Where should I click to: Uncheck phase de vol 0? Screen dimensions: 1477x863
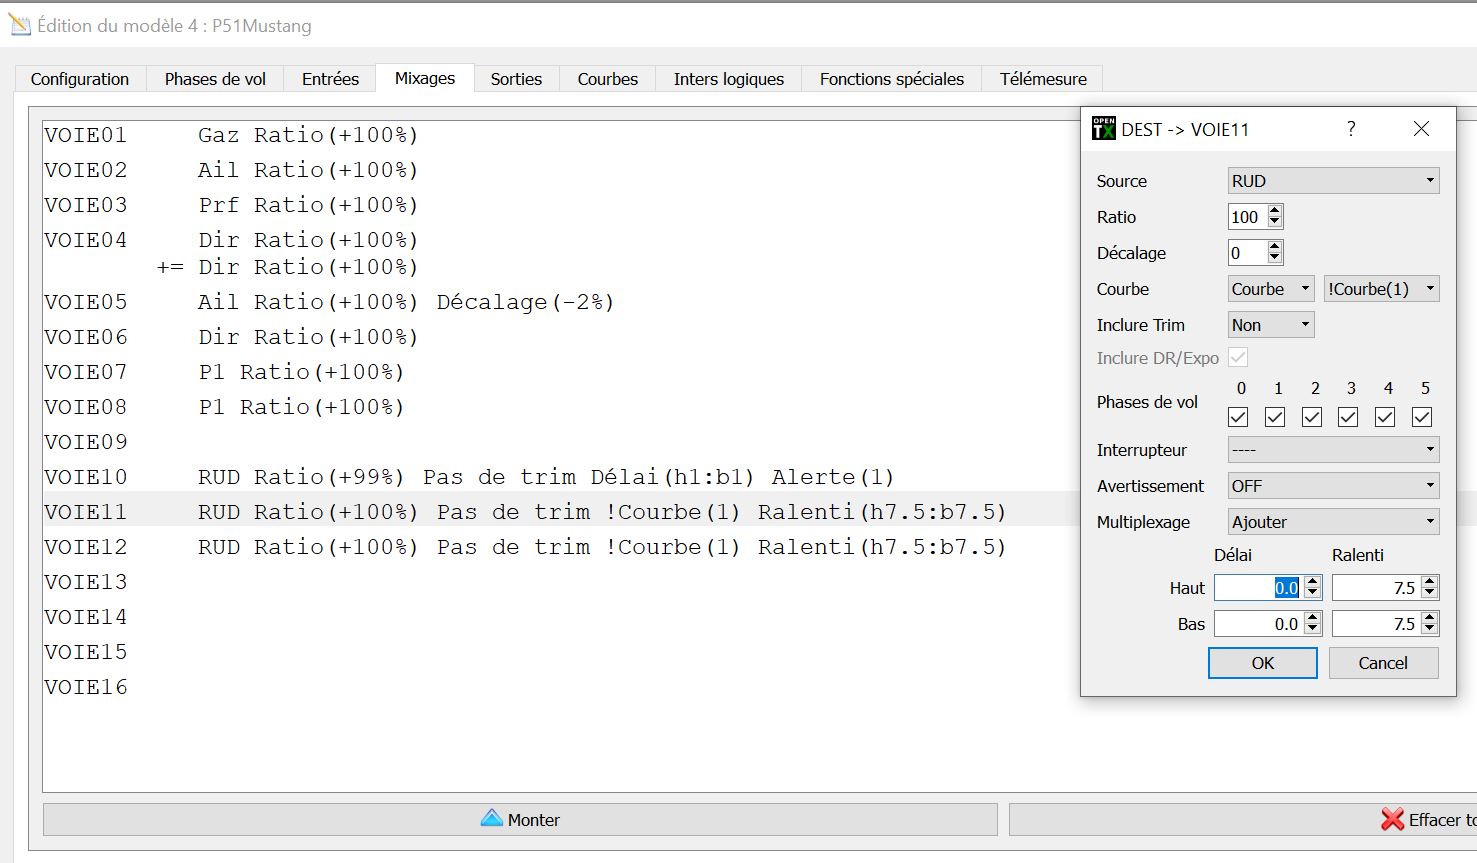click(x=1239, y=416)
